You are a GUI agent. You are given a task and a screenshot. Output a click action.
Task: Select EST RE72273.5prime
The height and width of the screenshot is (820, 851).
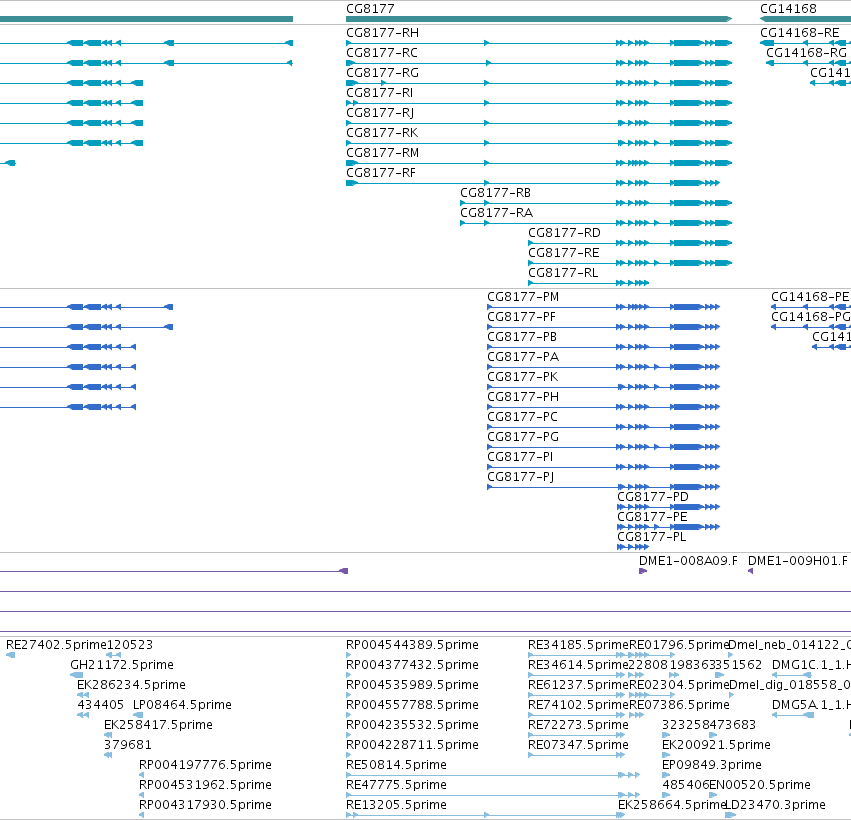point(578,726)
